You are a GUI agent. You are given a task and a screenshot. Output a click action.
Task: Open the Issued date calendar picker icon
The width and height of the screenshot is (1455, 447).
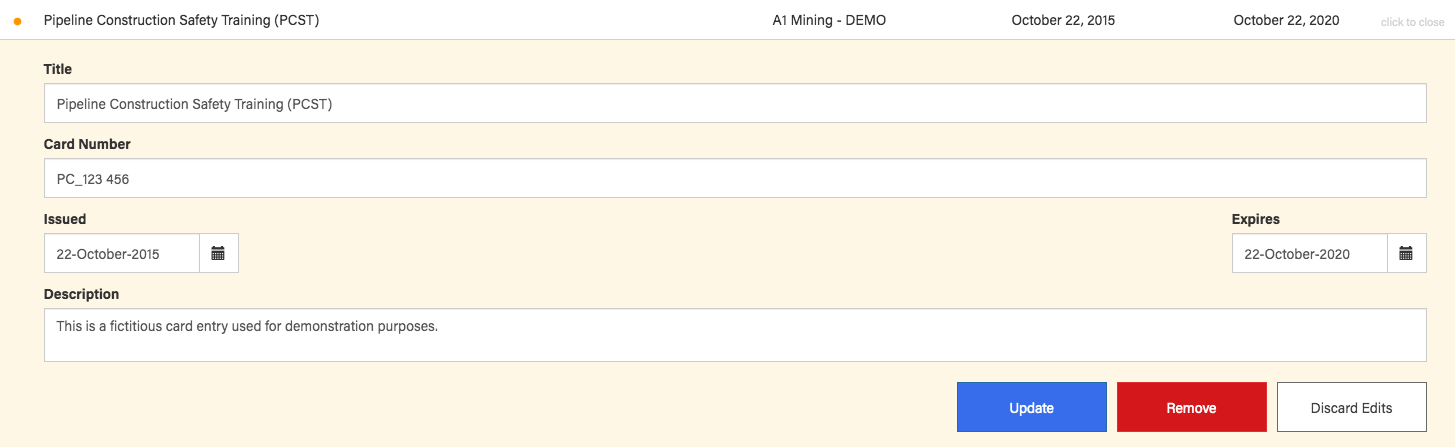[219, 254]
